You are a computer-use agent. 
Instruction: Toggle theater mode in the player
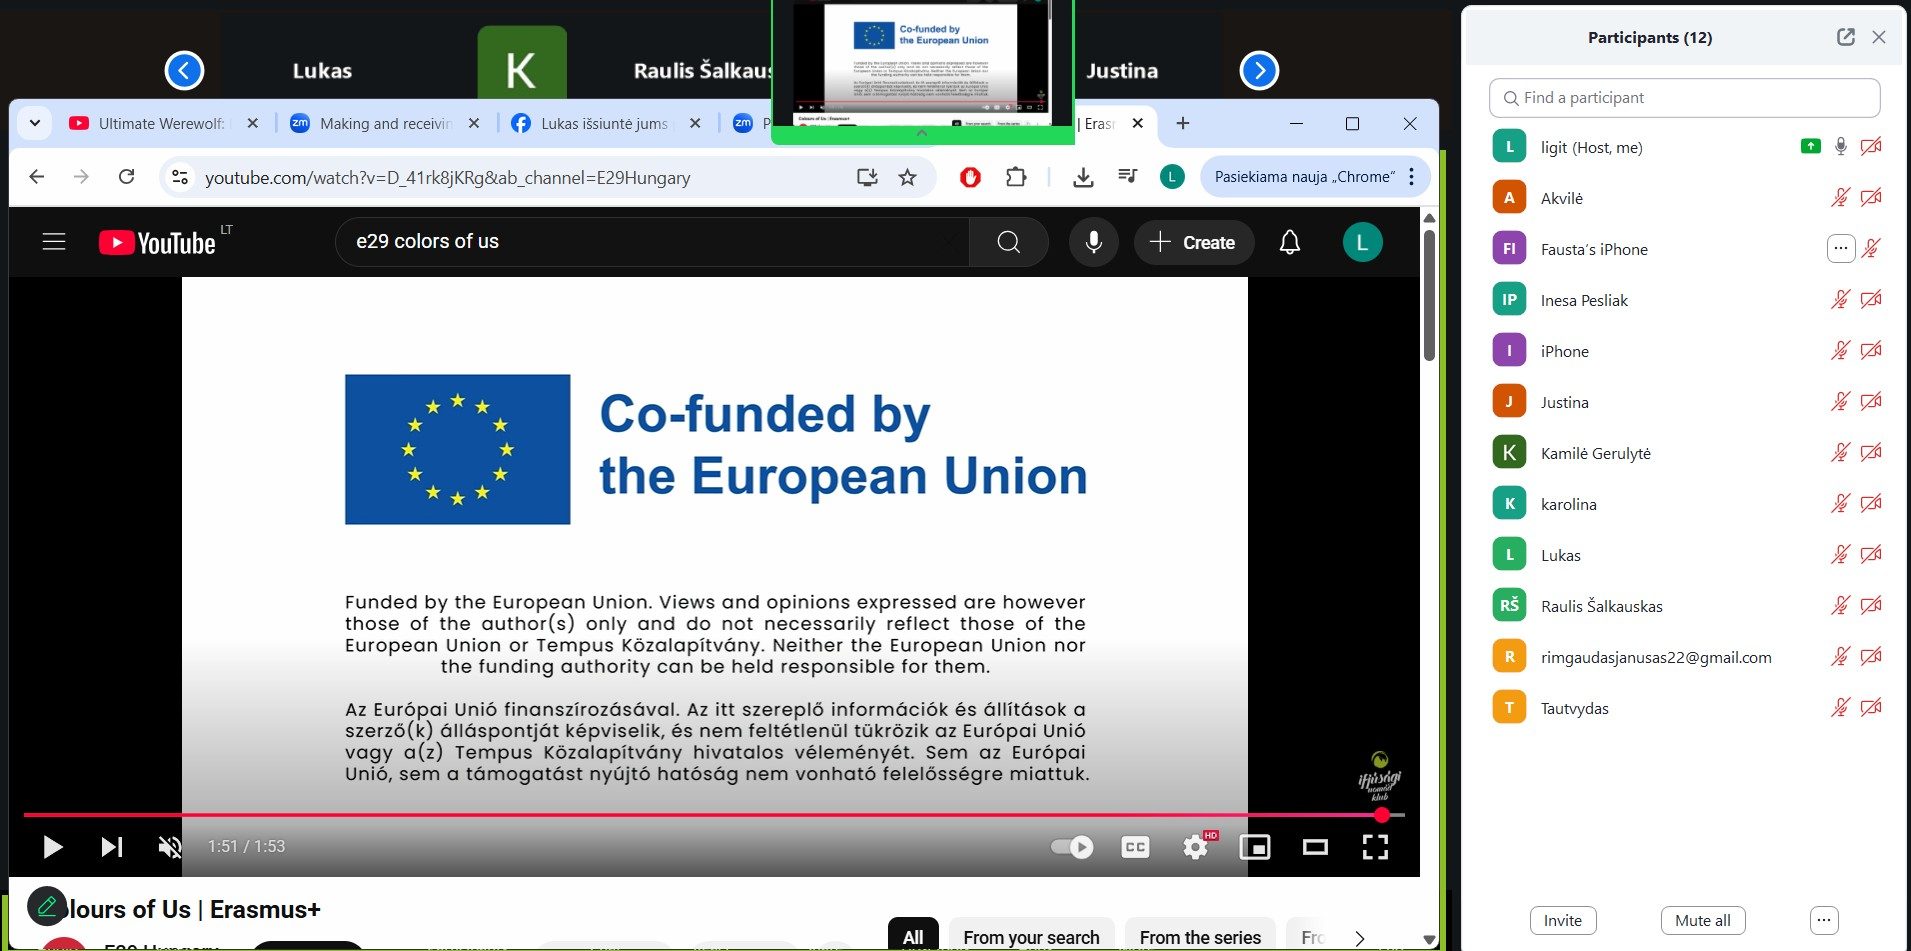coord(1315,847)
